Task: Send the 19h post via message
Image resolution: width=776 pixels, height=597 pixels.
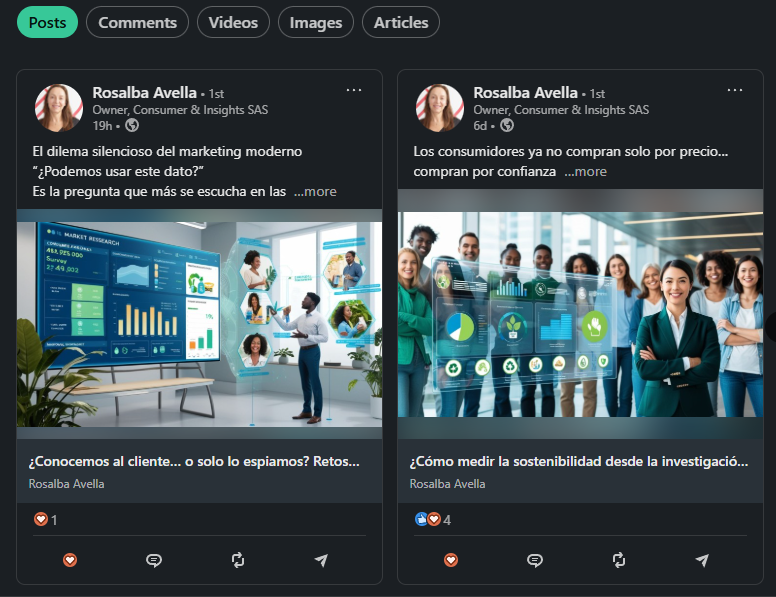Action: tap(321, 560)
